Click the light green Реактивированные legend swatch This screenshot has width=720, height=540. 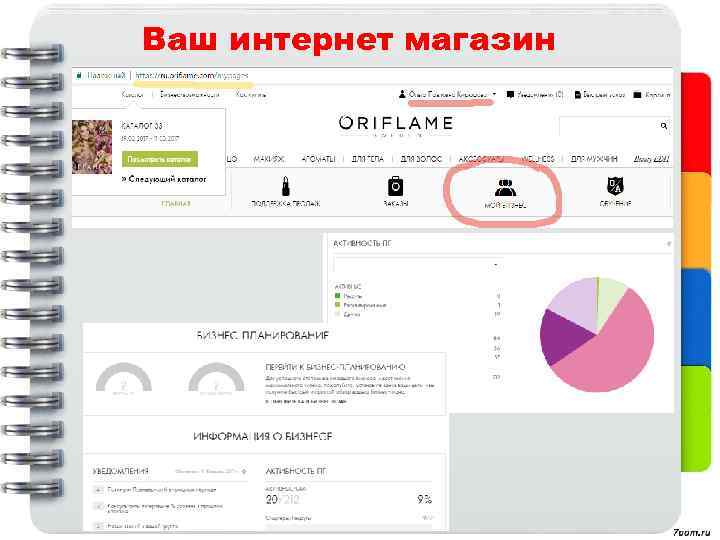click(x=338, y=305)
